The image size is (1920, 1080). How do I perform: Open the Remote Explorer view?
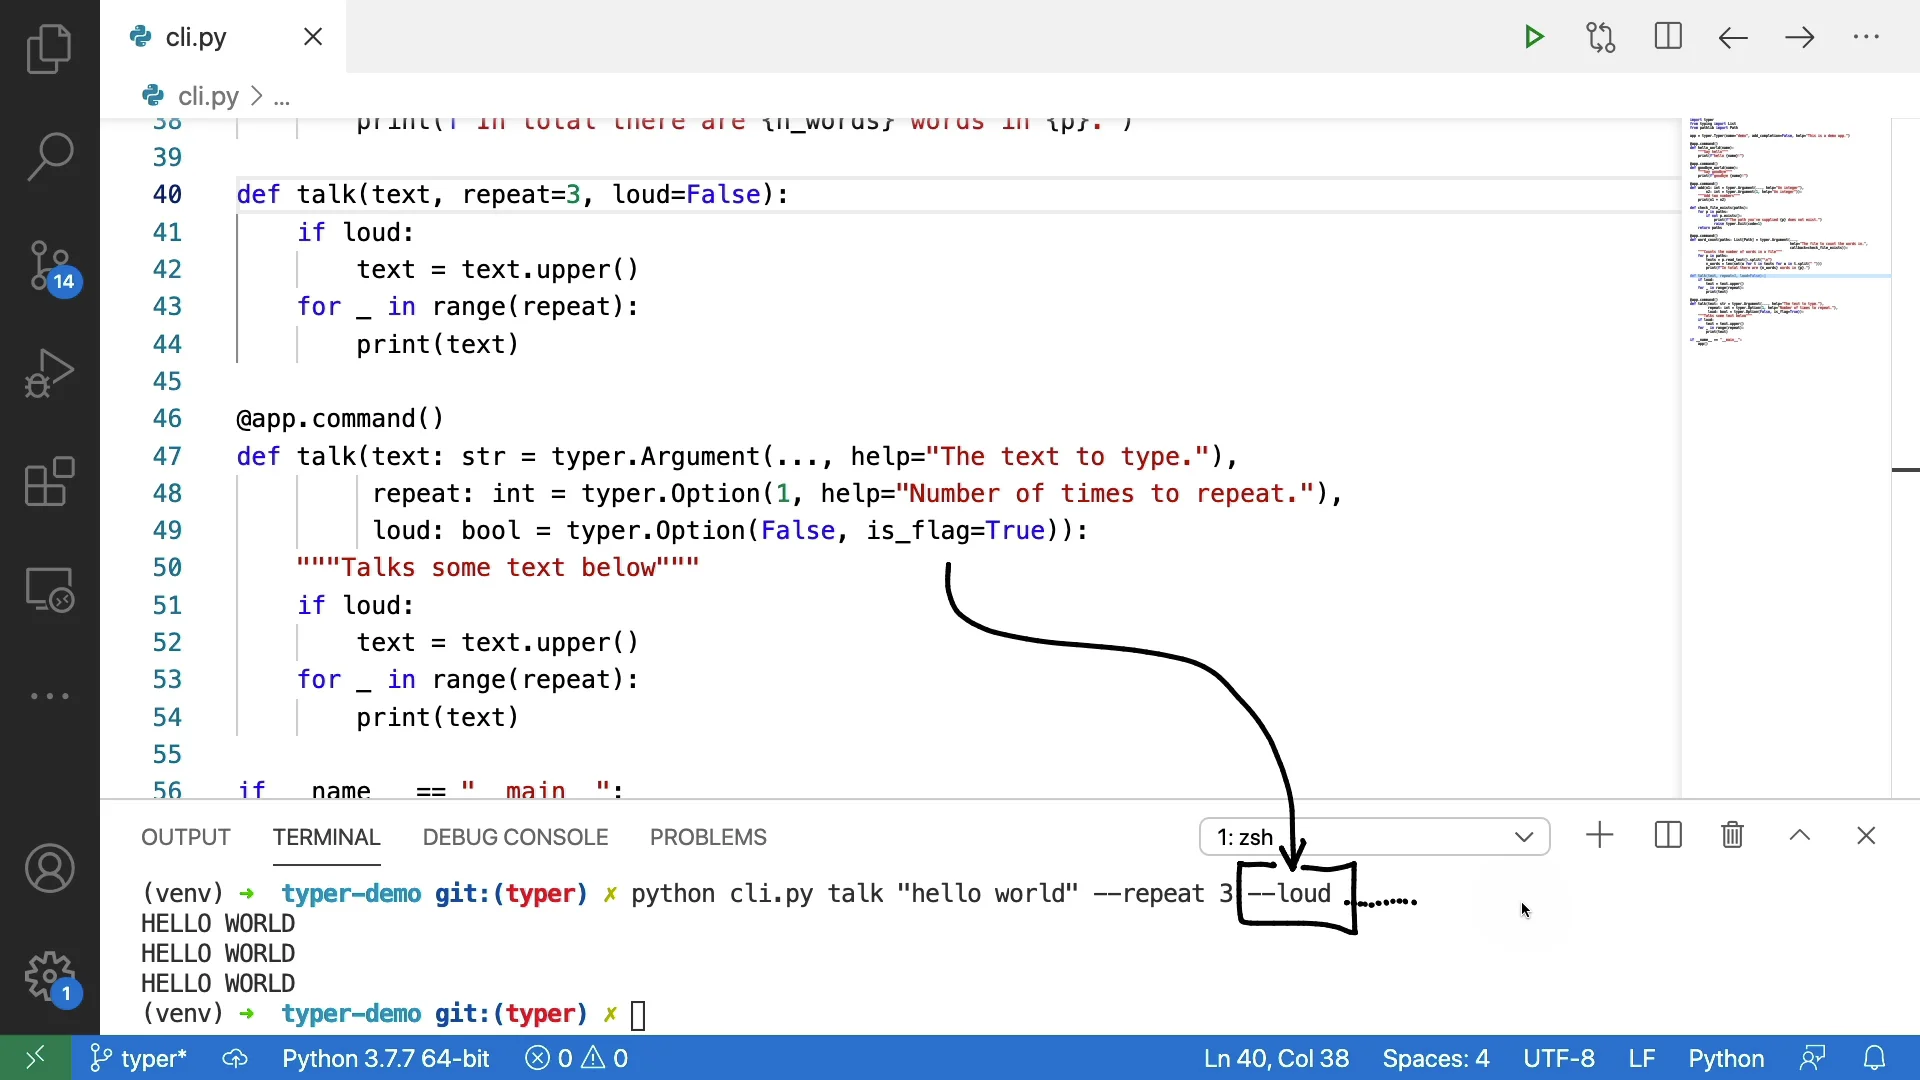tap(49, 590)
